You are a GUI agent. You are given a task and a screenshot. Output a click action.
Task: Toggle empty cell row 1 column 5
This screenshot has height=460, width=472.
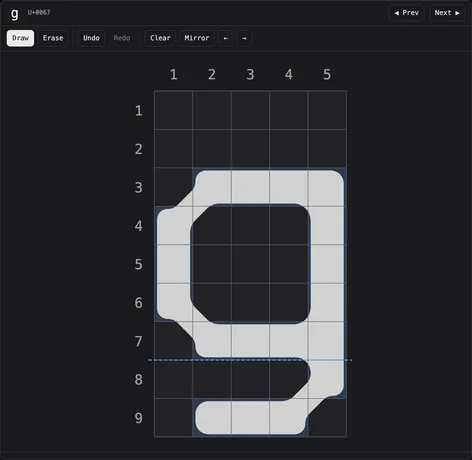(327, 110)
